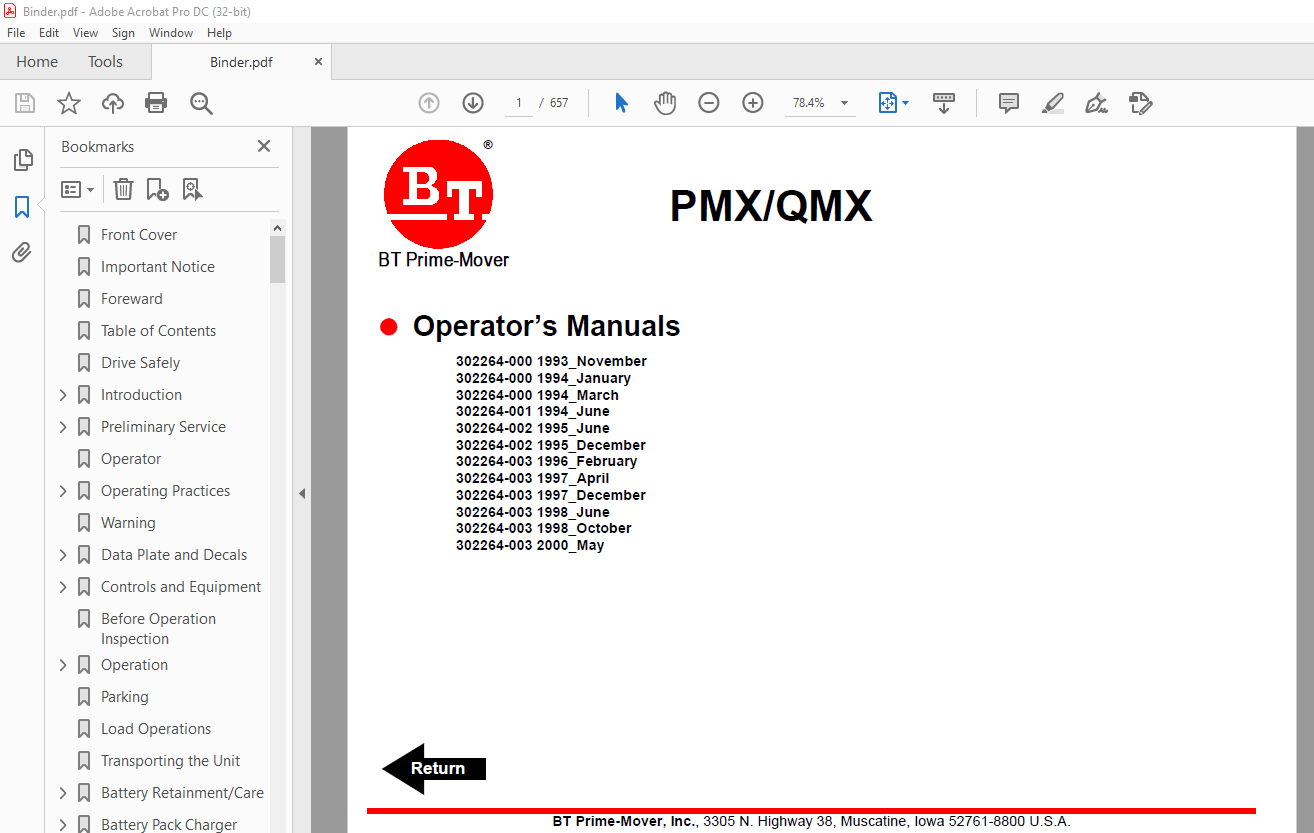Zoom out with minus icon

tap(709, 103)
